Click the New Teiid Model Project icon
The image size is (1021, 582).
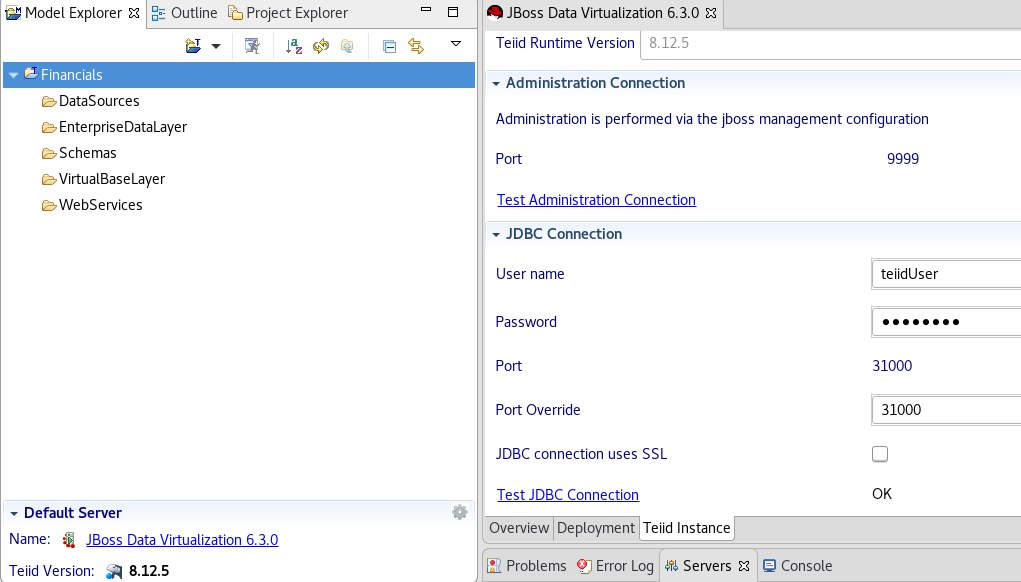pos(193,45)
